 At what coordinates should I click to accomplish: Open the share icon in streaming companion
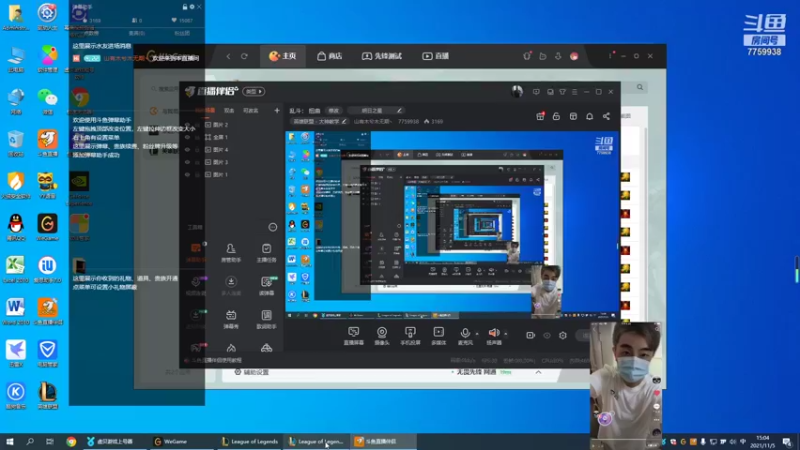pyautogui.click(x=606, y=116)
